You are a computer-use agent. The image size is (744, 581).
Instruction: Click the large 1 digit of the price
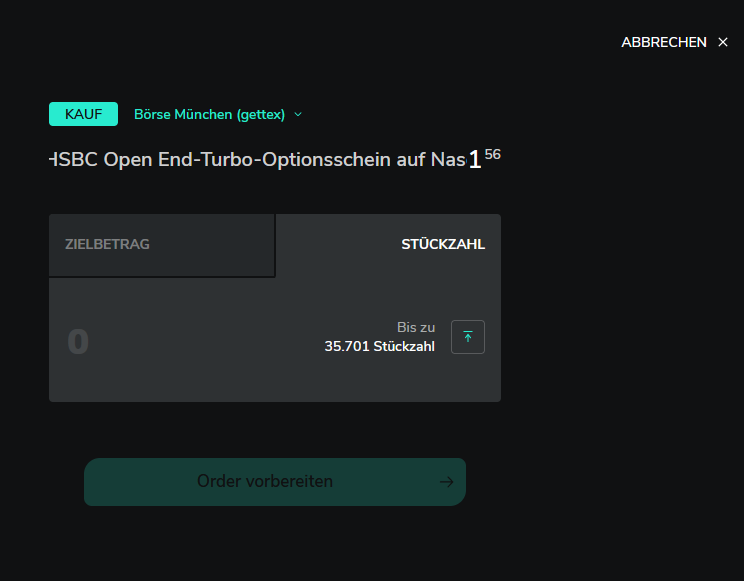point(475,160)
